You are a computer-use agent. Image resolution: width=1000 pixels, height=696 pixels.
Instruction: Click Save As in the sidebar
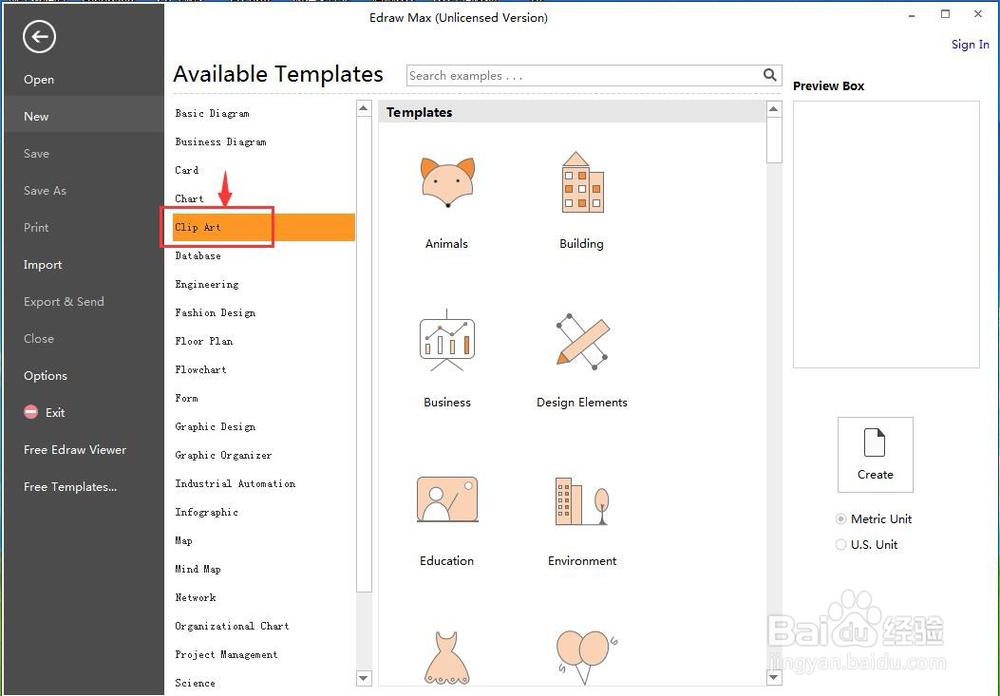click(x=45, y=191)
